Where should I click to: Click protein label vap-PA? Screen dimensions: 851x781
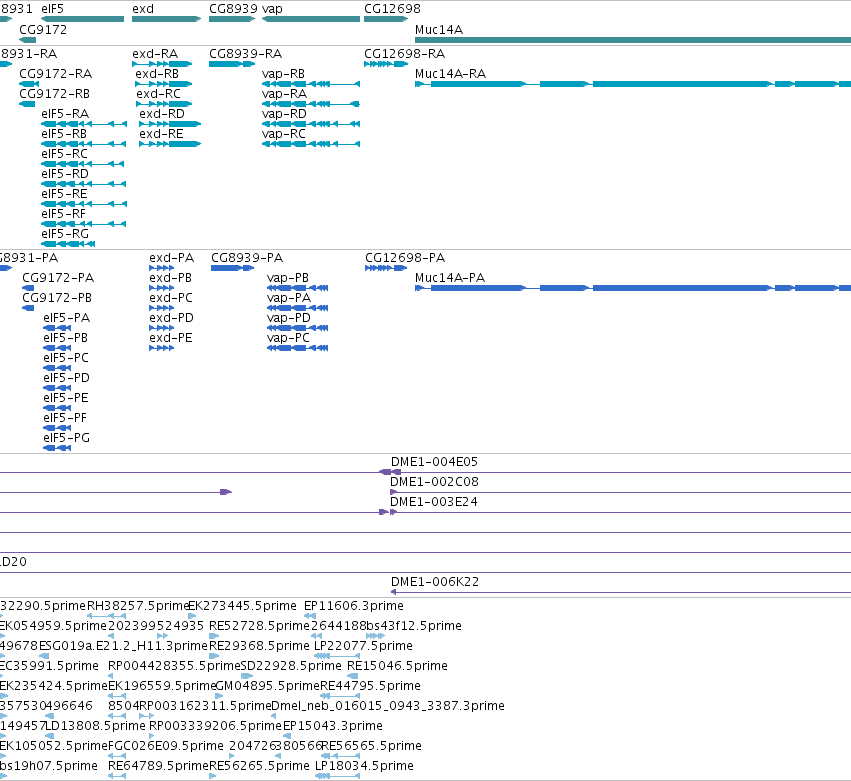(289, 297)
